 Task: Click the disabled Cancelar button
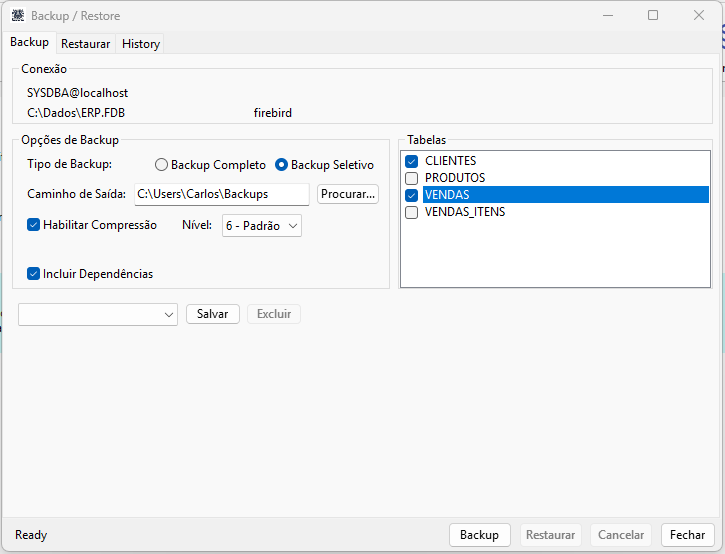tap(621, 535)
